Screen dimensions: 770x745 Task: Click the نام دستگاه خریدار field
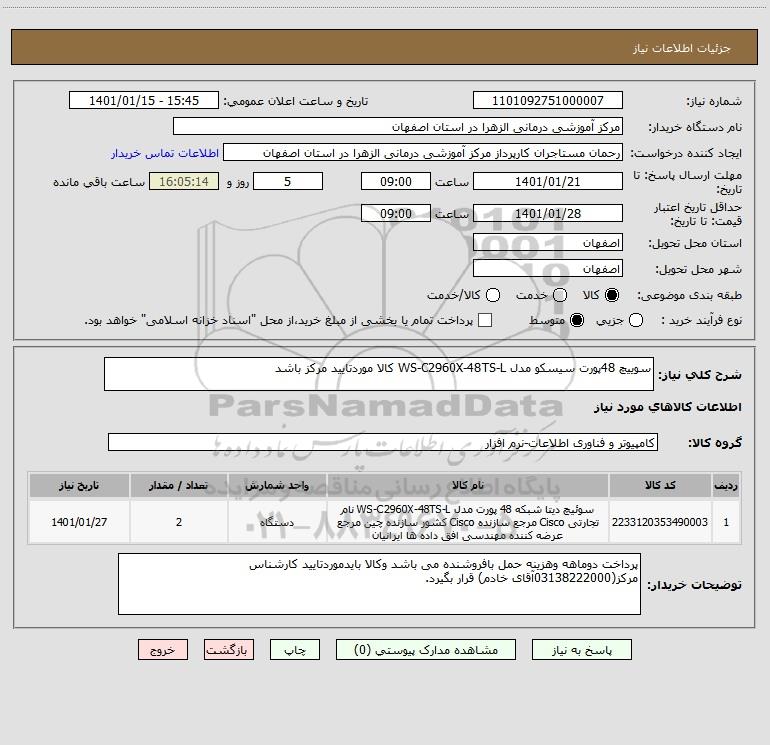click(398, 127)
